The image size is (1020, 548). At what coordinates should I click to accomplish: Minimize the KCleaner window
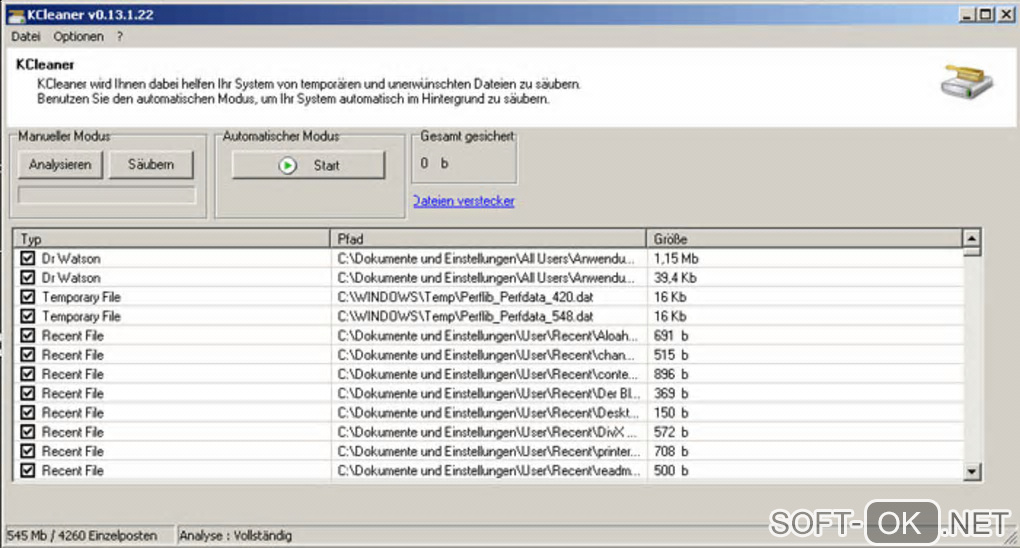967,14
